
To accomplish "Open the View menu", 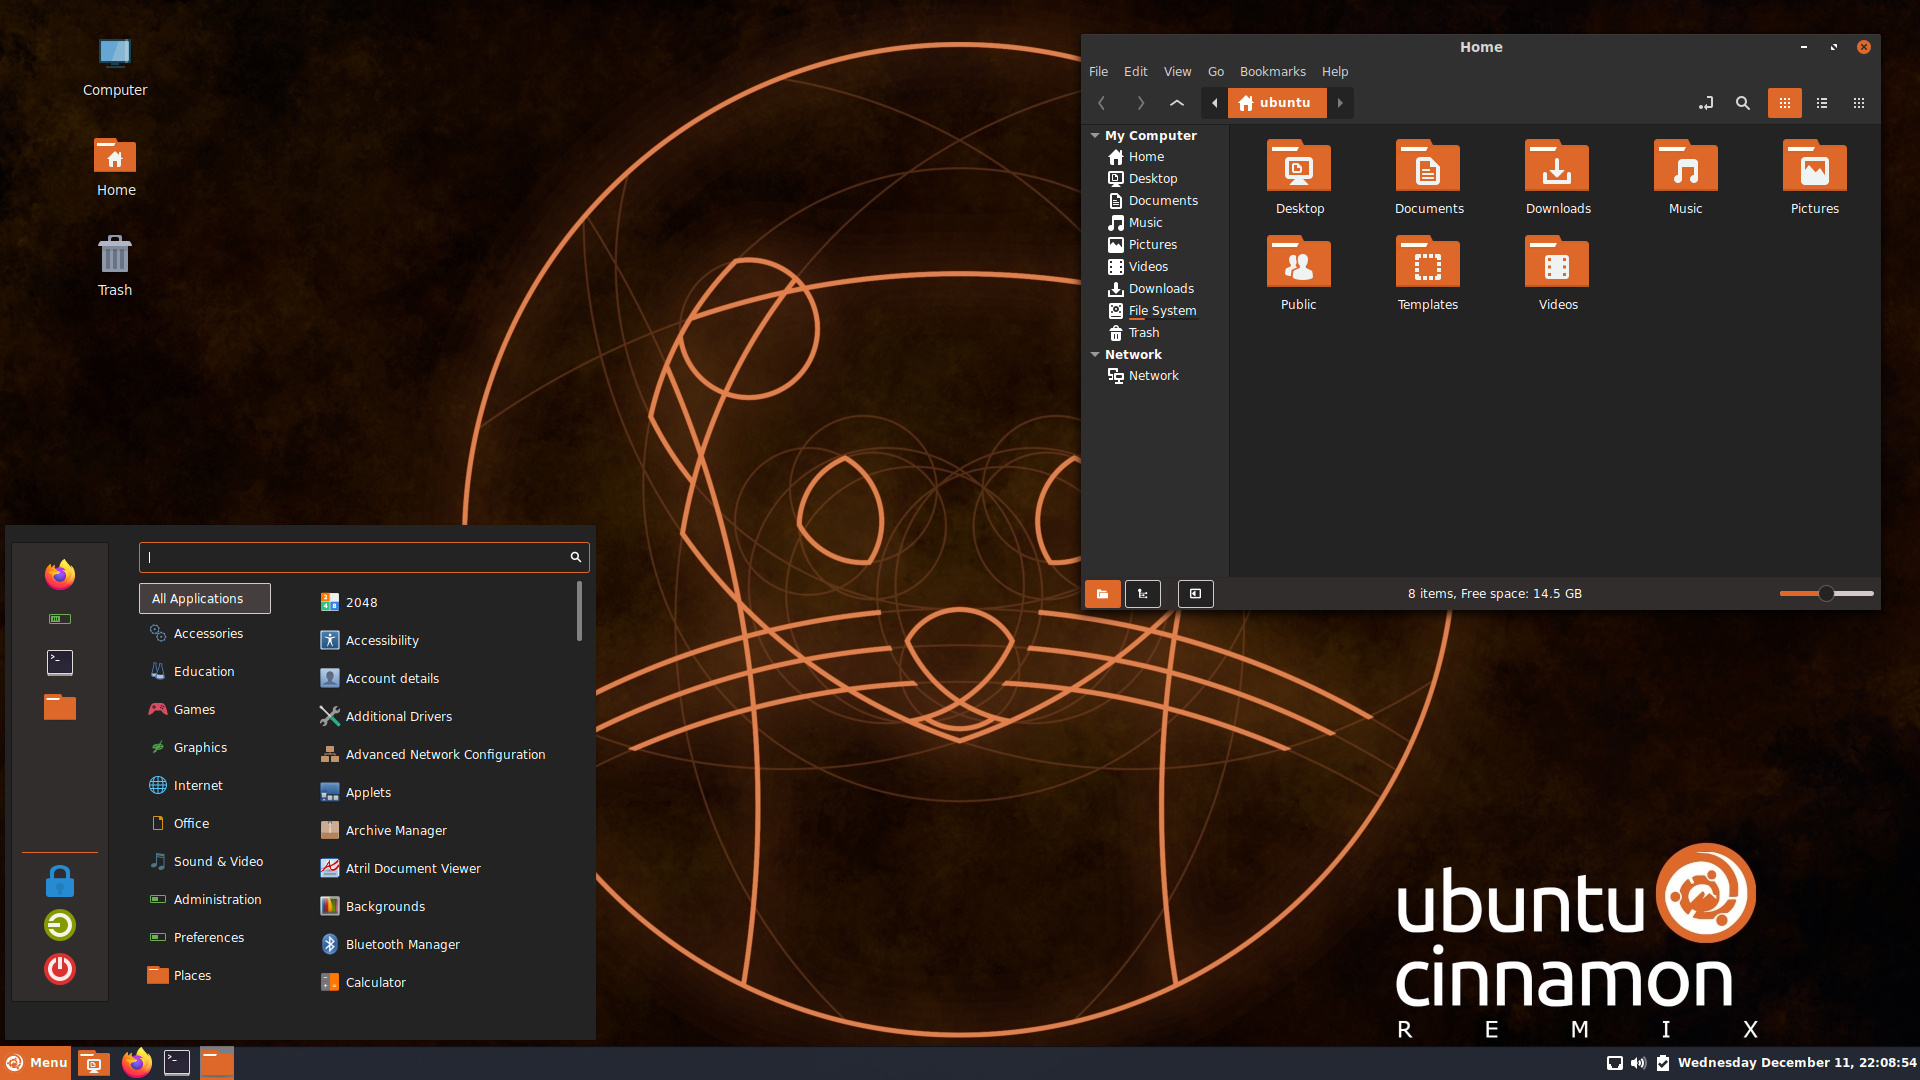I will pos(1177,72).
